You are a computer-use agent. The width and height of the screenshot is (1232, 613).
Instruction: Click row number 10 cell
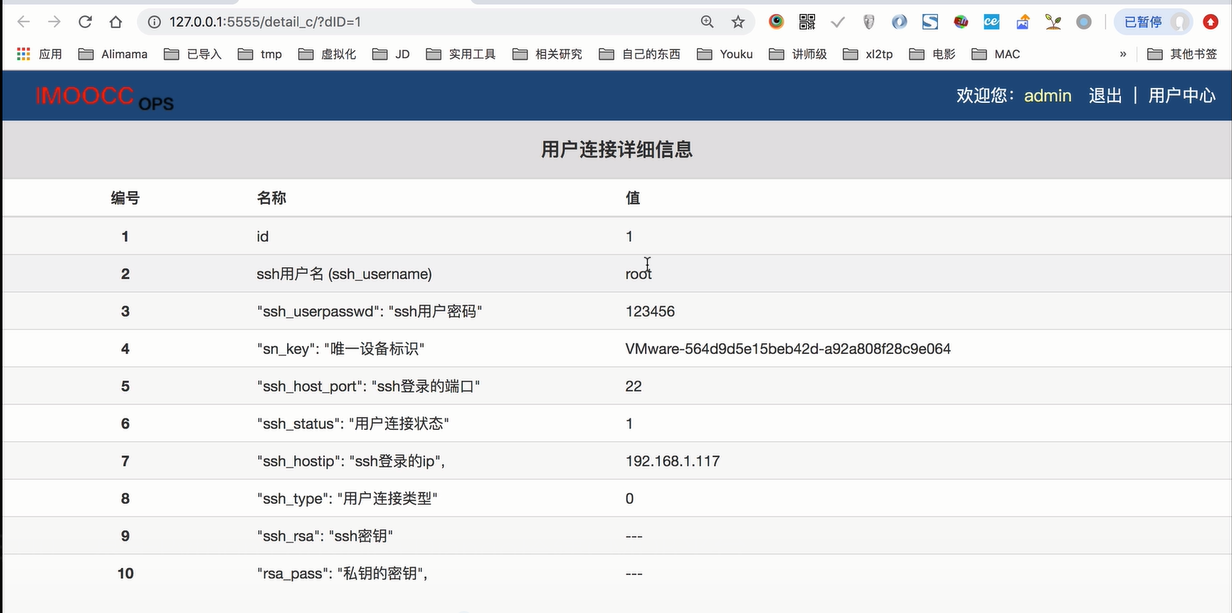125,573
